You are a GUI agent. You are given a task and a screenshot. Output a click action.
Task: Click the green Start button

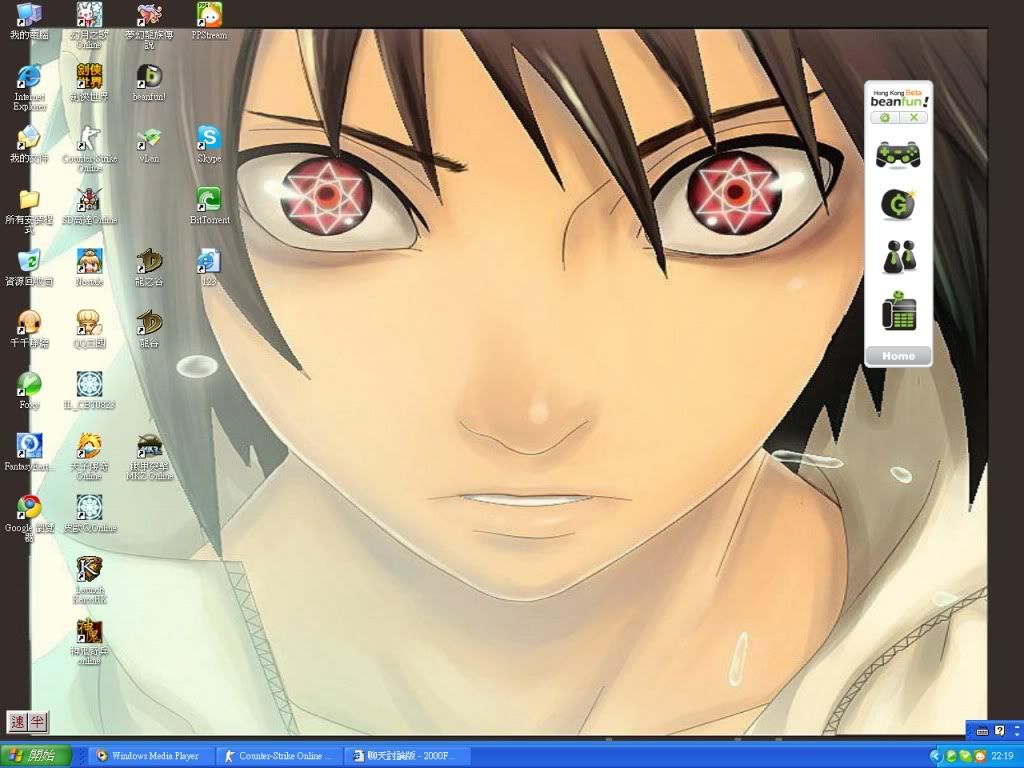(x=36, y=756)
